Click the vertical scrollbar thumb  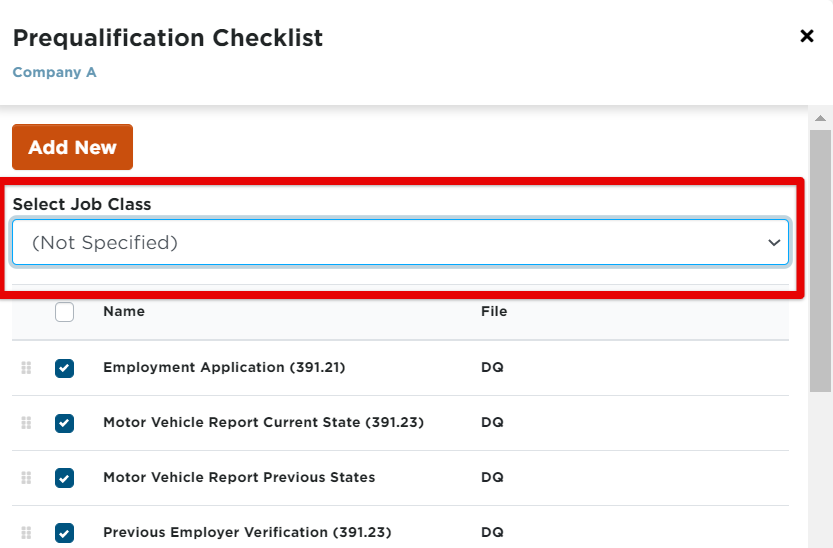coord(820,260)
